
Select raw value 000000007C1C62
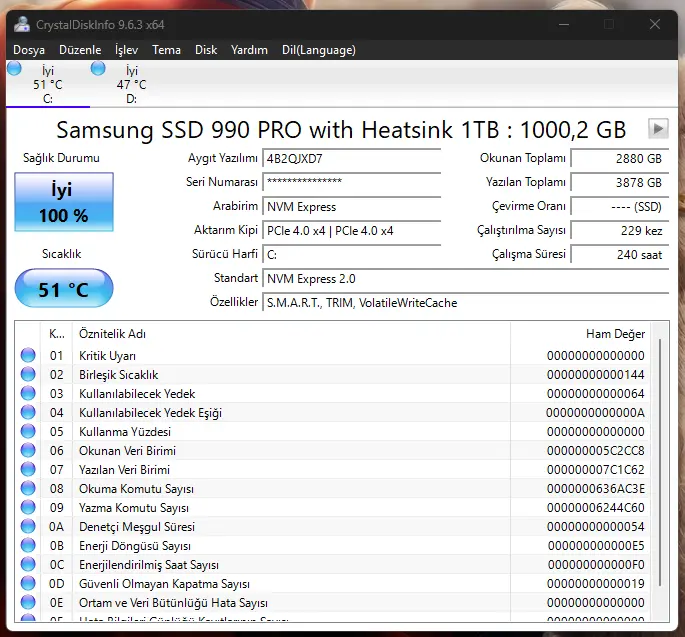click(x=595, y=470)
